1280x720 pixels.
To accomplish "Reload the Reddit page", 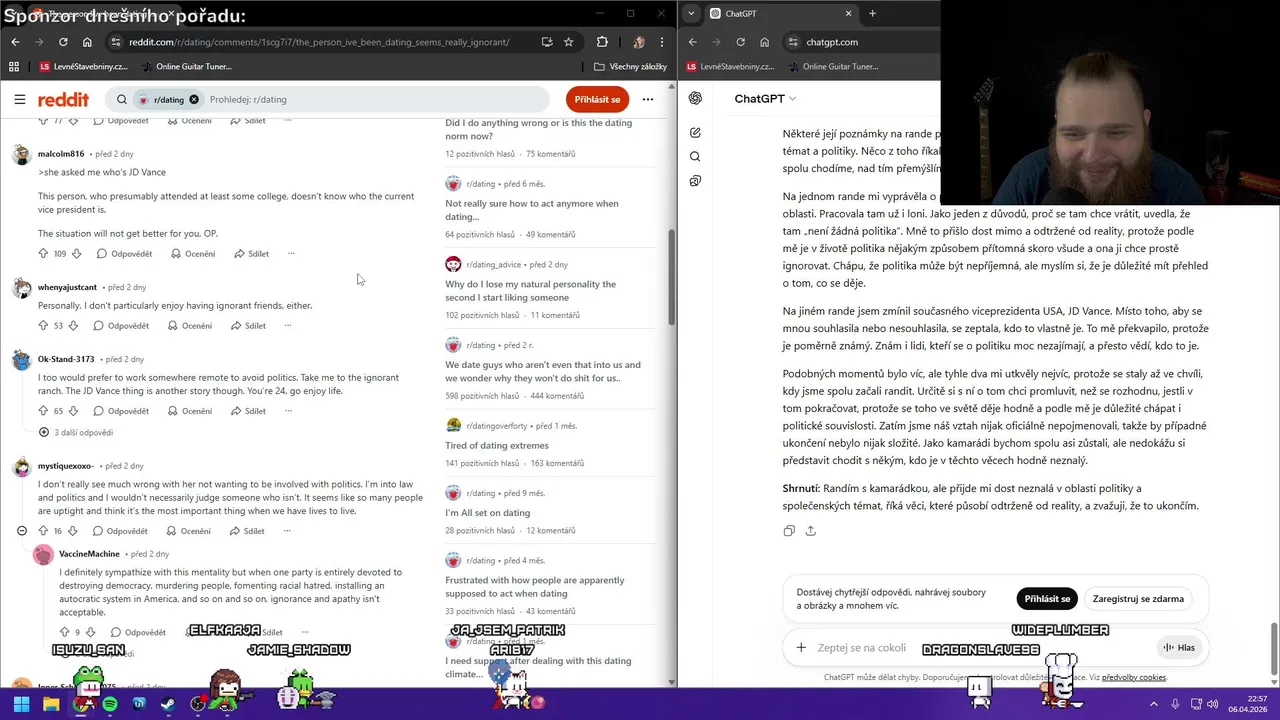I will (x=63, y=42).
